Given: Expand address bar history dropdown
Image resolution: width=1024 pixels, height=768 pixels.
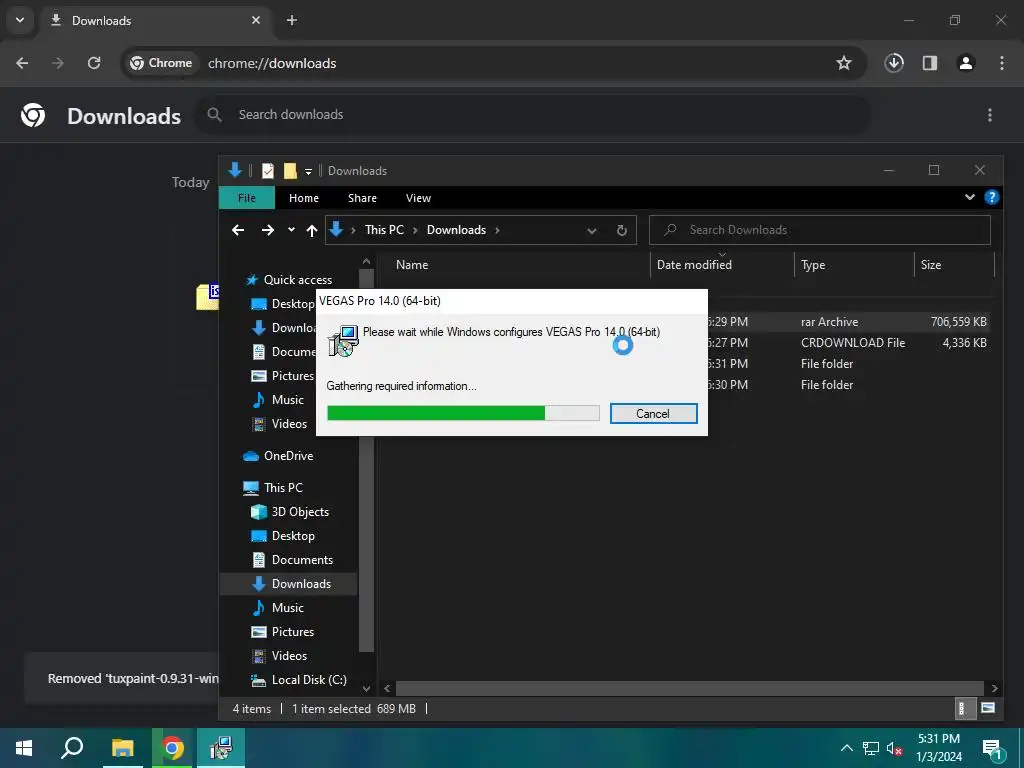Looking at the screenshot, I should click(x=592, y=231).
